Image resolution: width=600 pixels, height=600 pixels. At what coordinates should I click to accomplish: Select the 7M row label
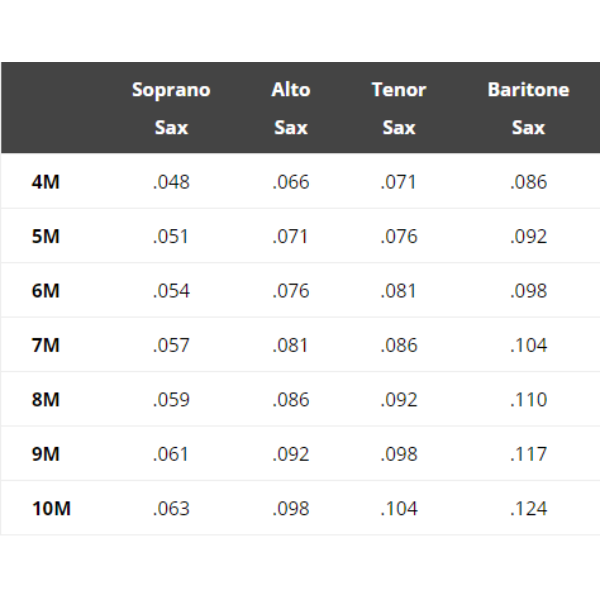[x=46, y=345]
